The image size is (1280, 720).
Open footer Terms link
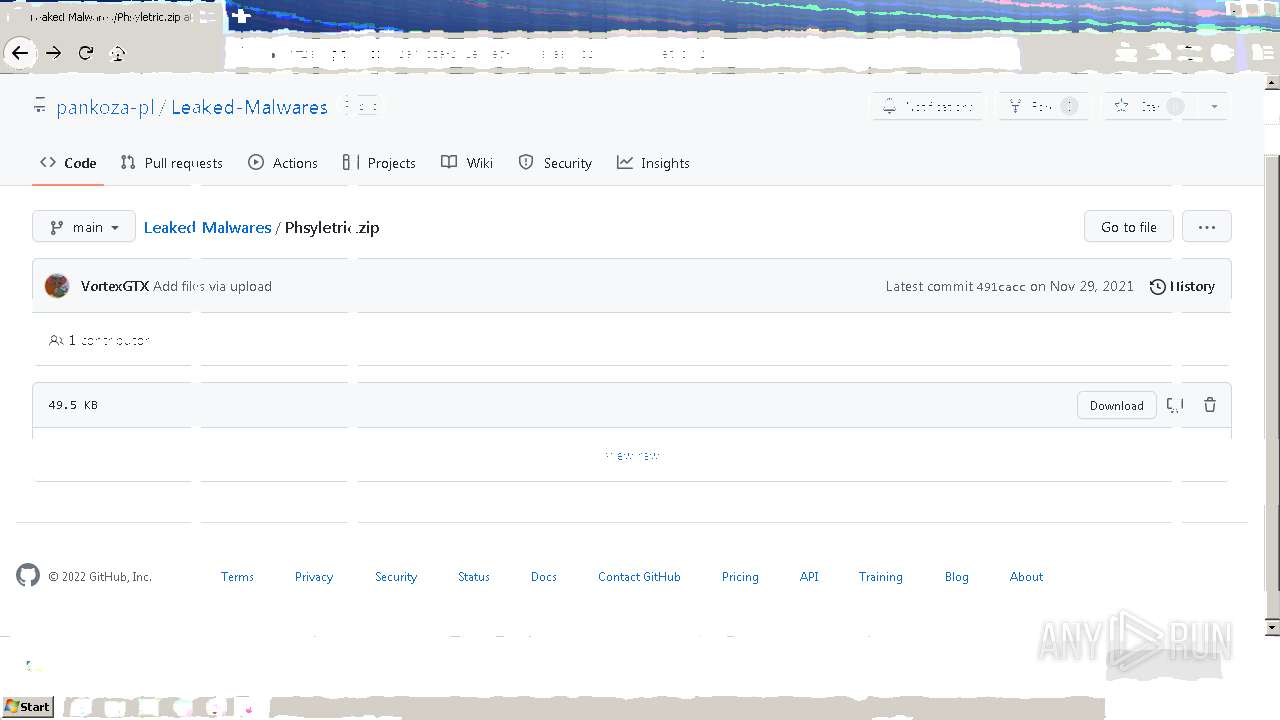click(237, 577)
